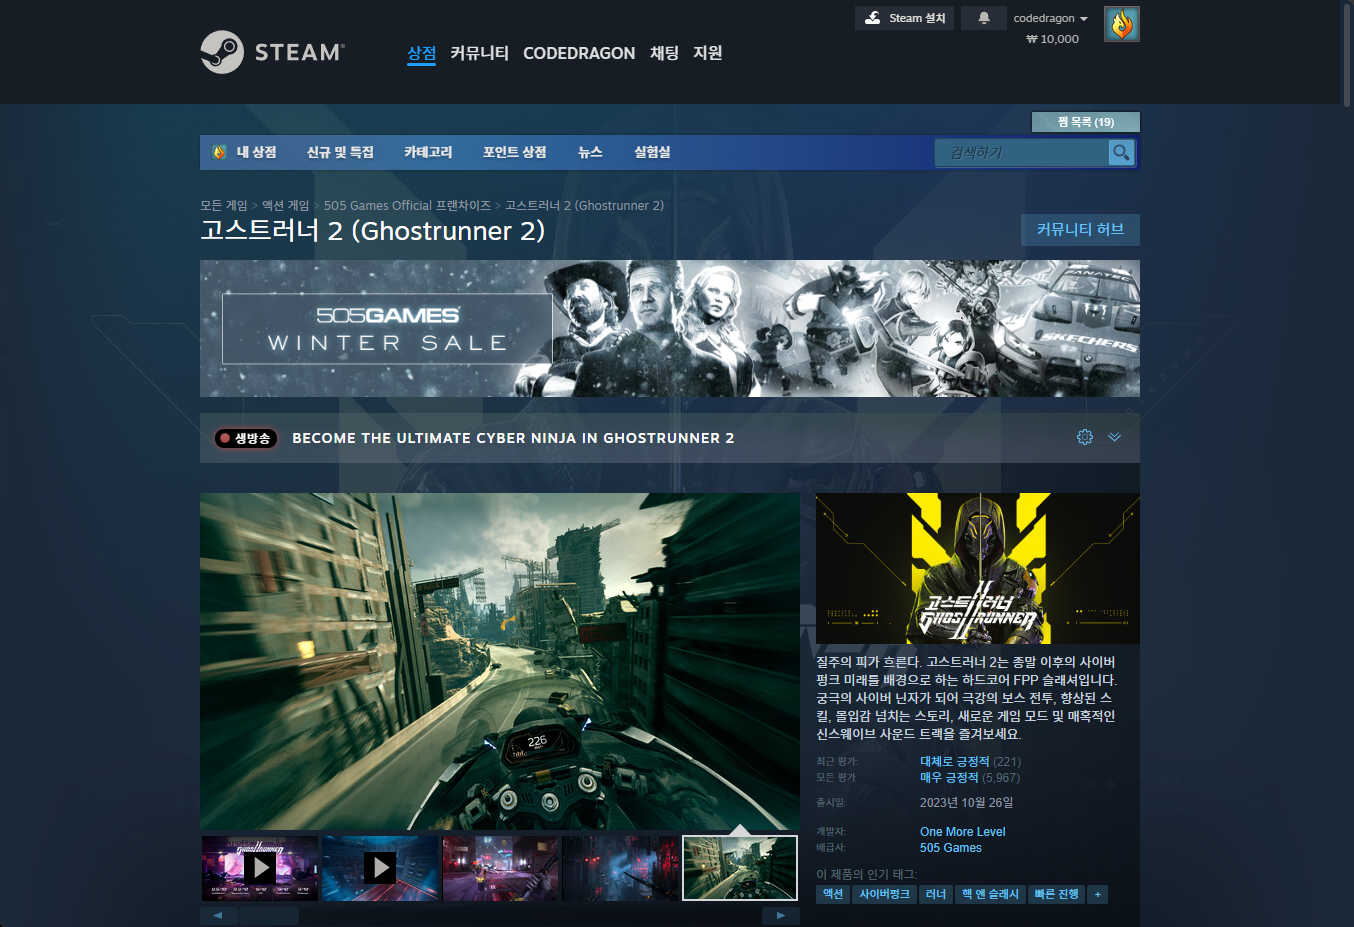Image resolution: width=1354 pixels, height=927 pixels.
Task: Open the 찜 목록 (19) button
Action: tap(1086, 122)
